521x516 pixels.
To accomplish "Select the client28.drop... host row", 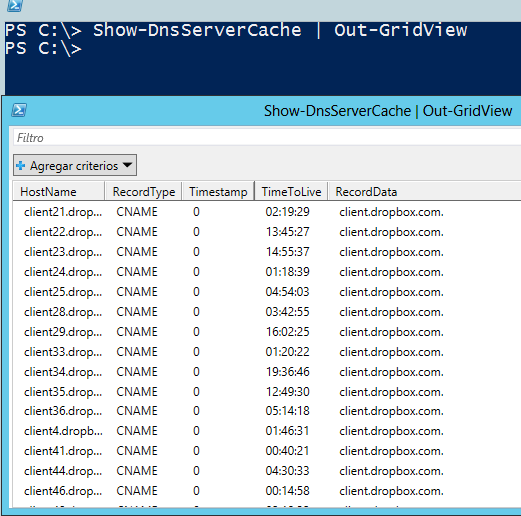I will tap(267, 312).
